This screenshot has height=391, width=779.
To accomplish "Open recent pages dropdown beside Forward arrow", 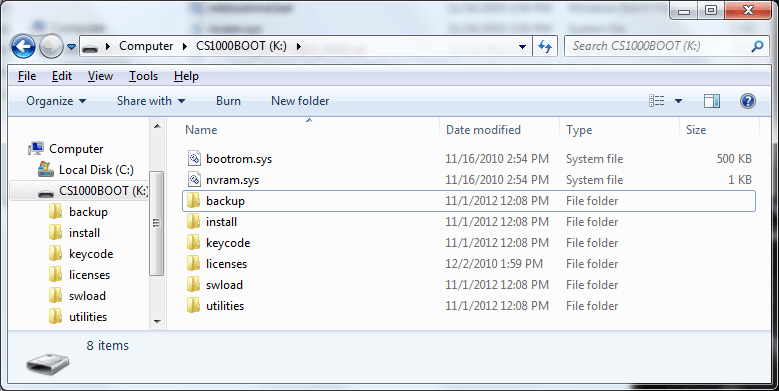I will [72, 47].
